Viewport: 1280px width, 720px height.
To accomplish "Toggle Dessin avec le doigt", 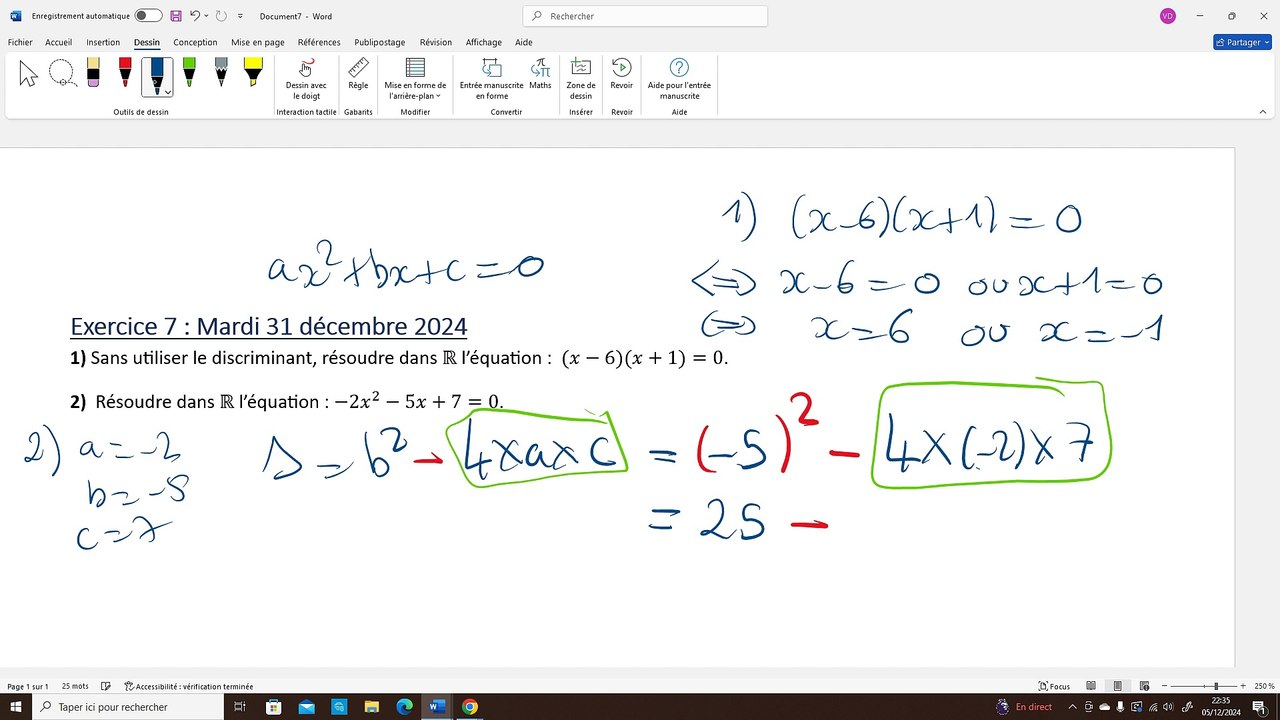I will pos(306,79).
